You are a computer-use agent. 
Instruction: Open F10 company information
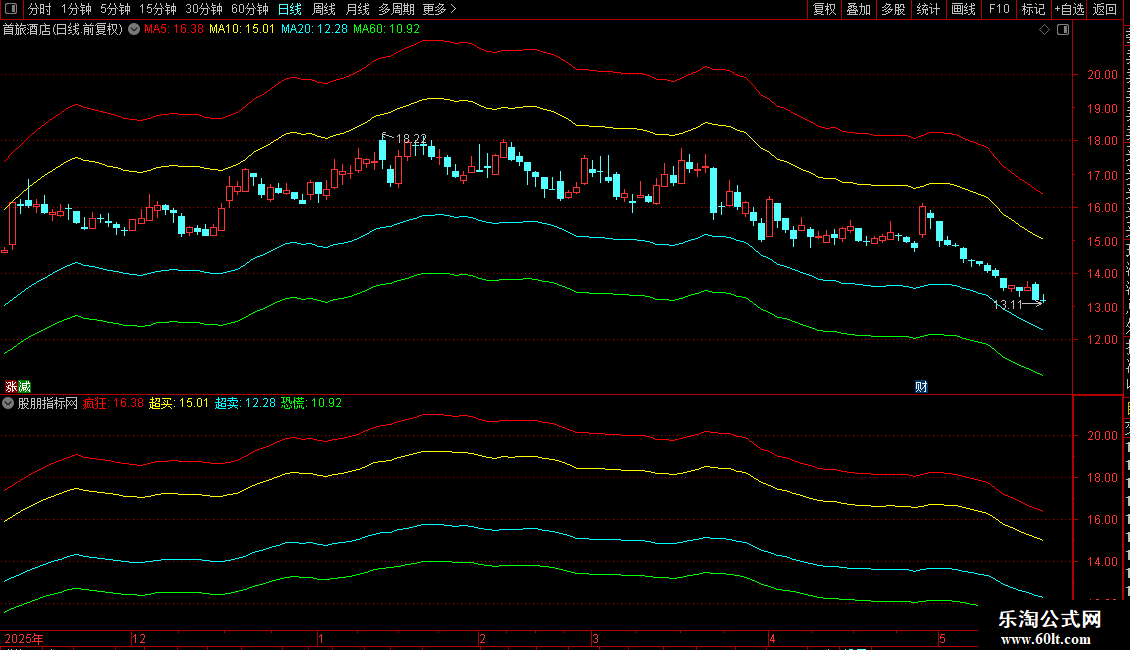pyautogui.click(x=999, y=9)
